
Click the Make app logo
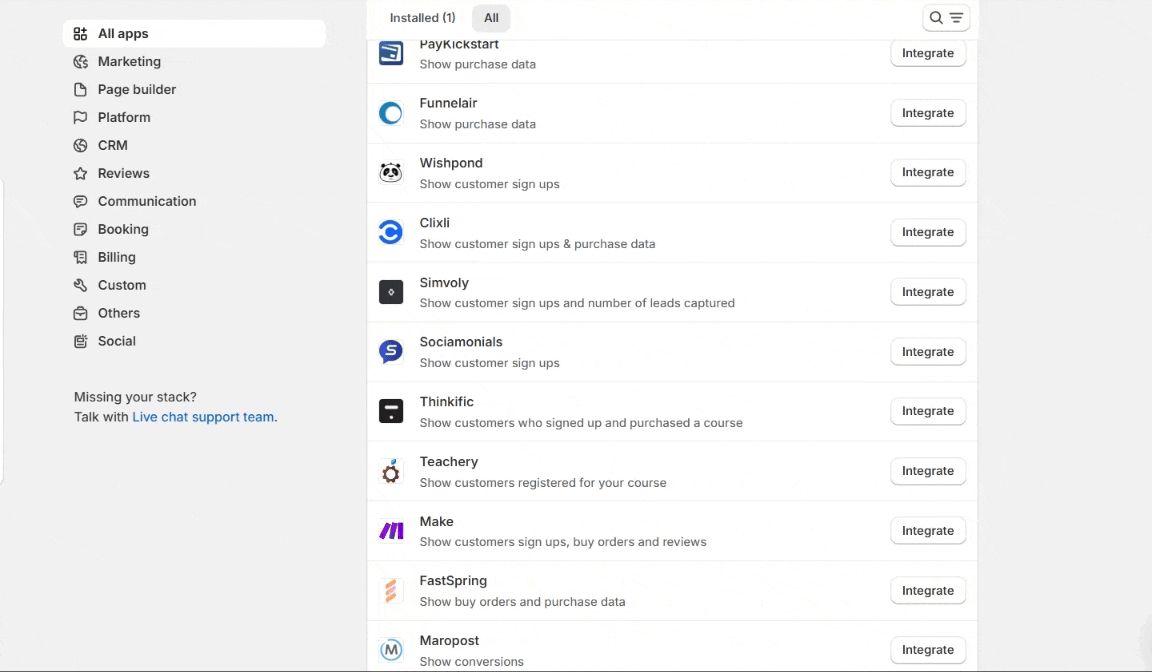pos(391,531)
